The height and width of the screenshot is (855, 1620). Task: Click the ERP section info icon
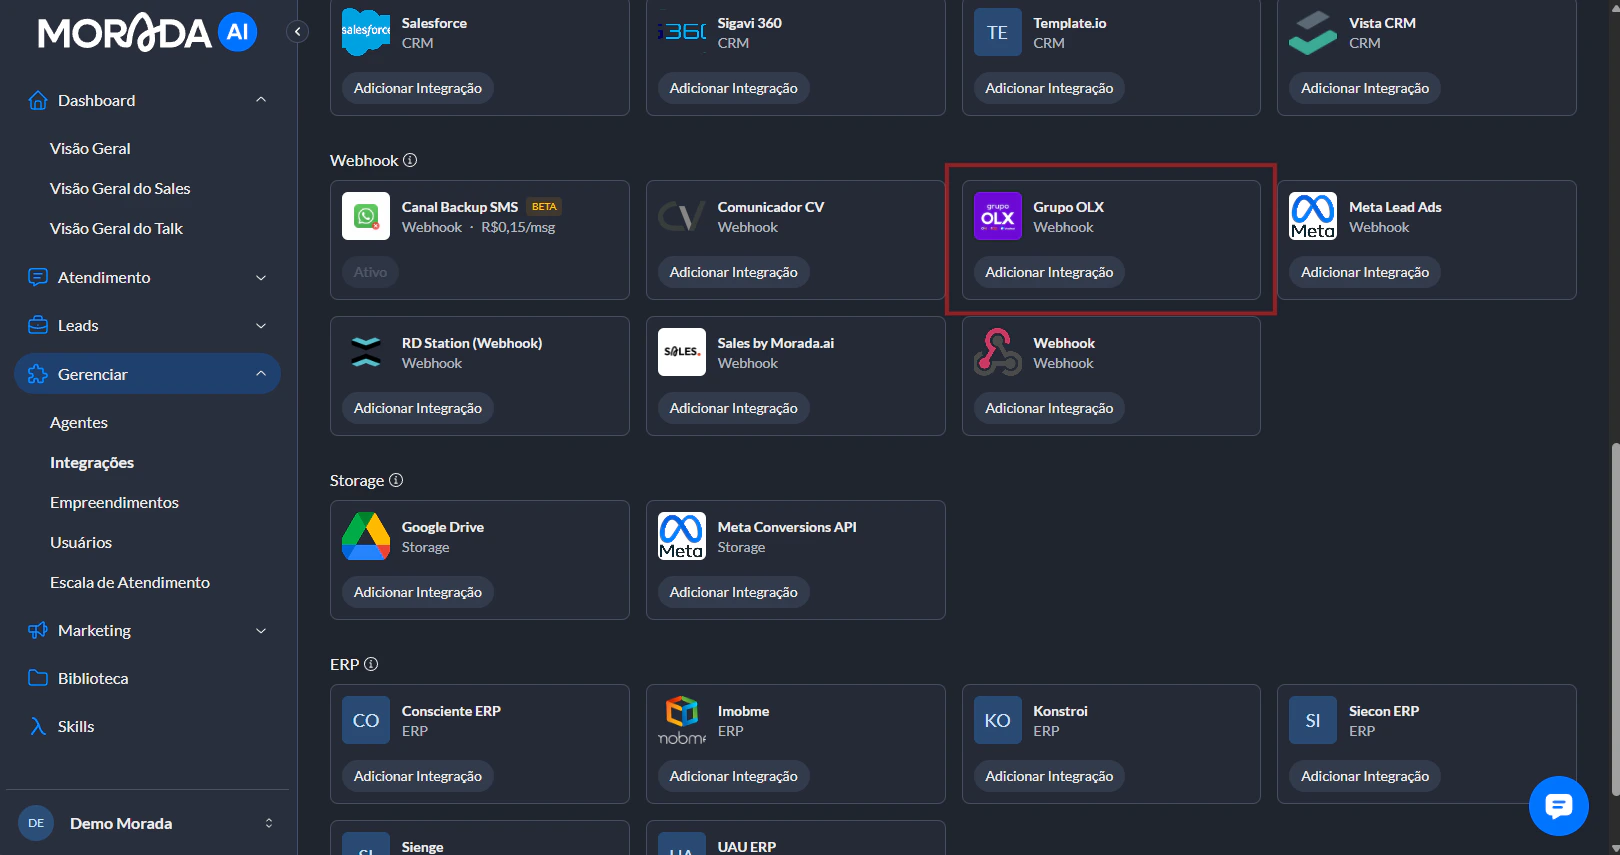click(x=371, y=664)
